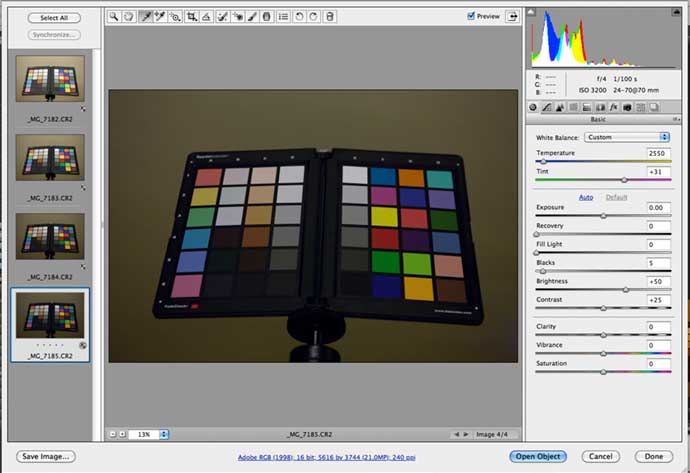Select the Red Eye Removal tool
Image resolution: width=690 pixels, height=473 pixels.
pyautogui.click(x=238, y=17)
